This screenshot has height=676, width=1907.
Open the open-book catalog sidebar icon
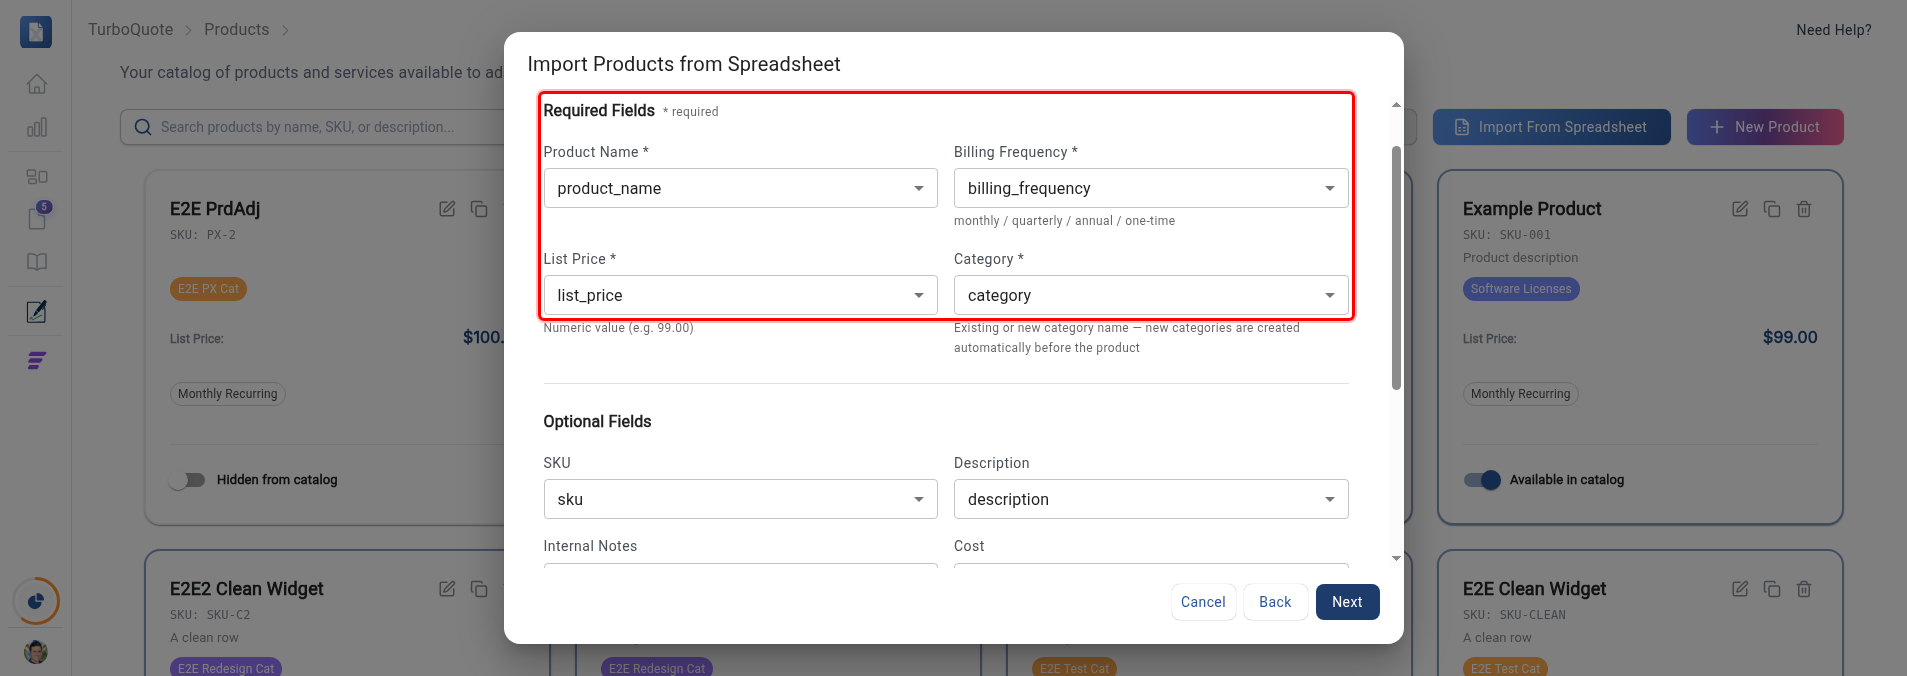(x=37, y=262)
